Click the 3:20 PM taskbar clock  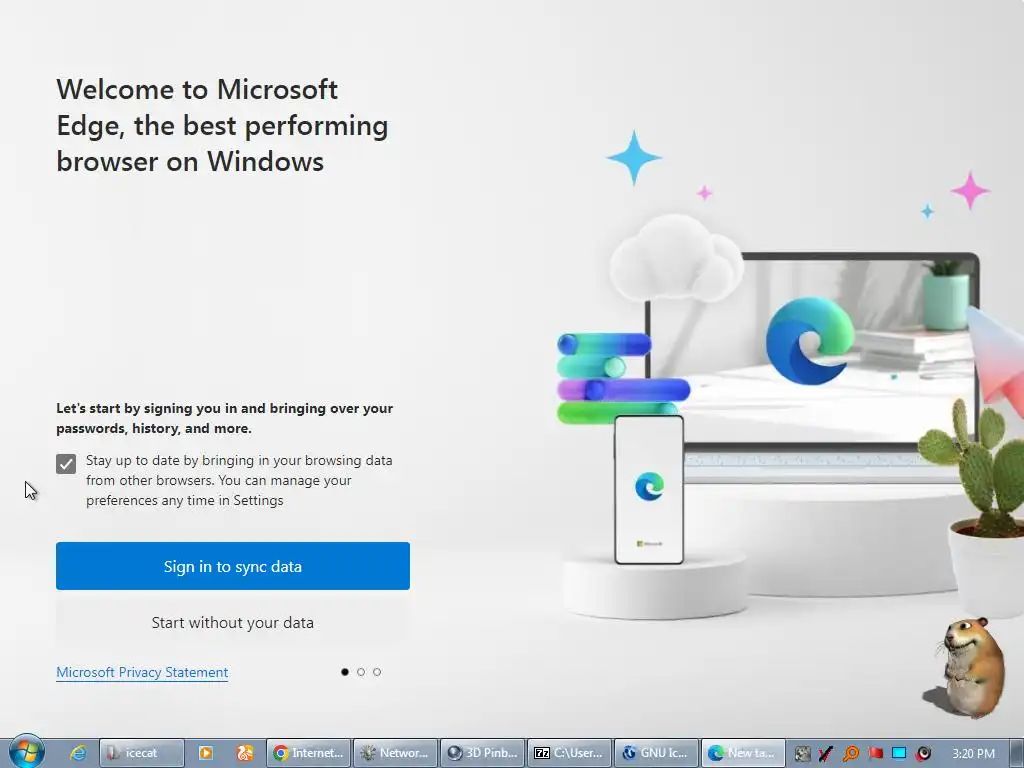tap(973, 754)
